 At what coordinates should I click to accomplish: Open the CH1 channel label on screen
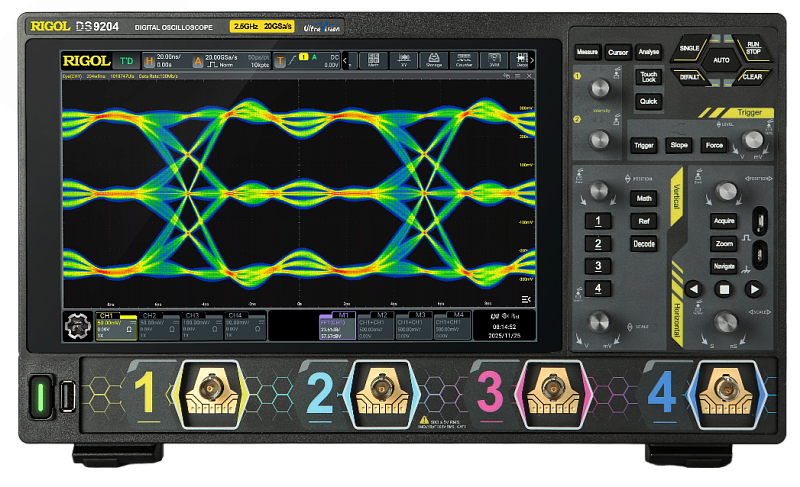click(x=106, y=316)
